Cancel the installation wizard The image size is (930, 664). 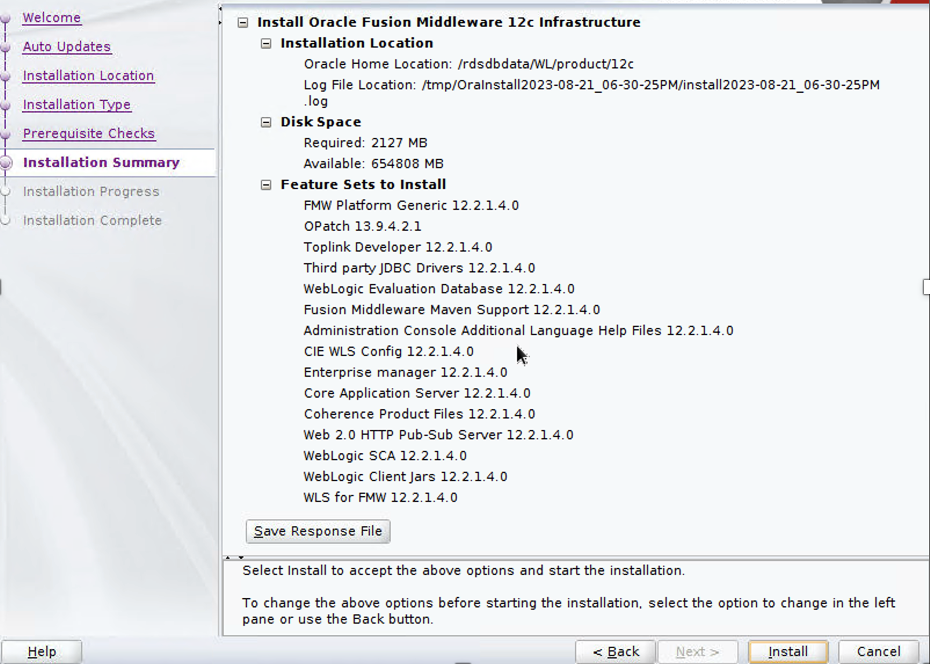tap(878, 652)
